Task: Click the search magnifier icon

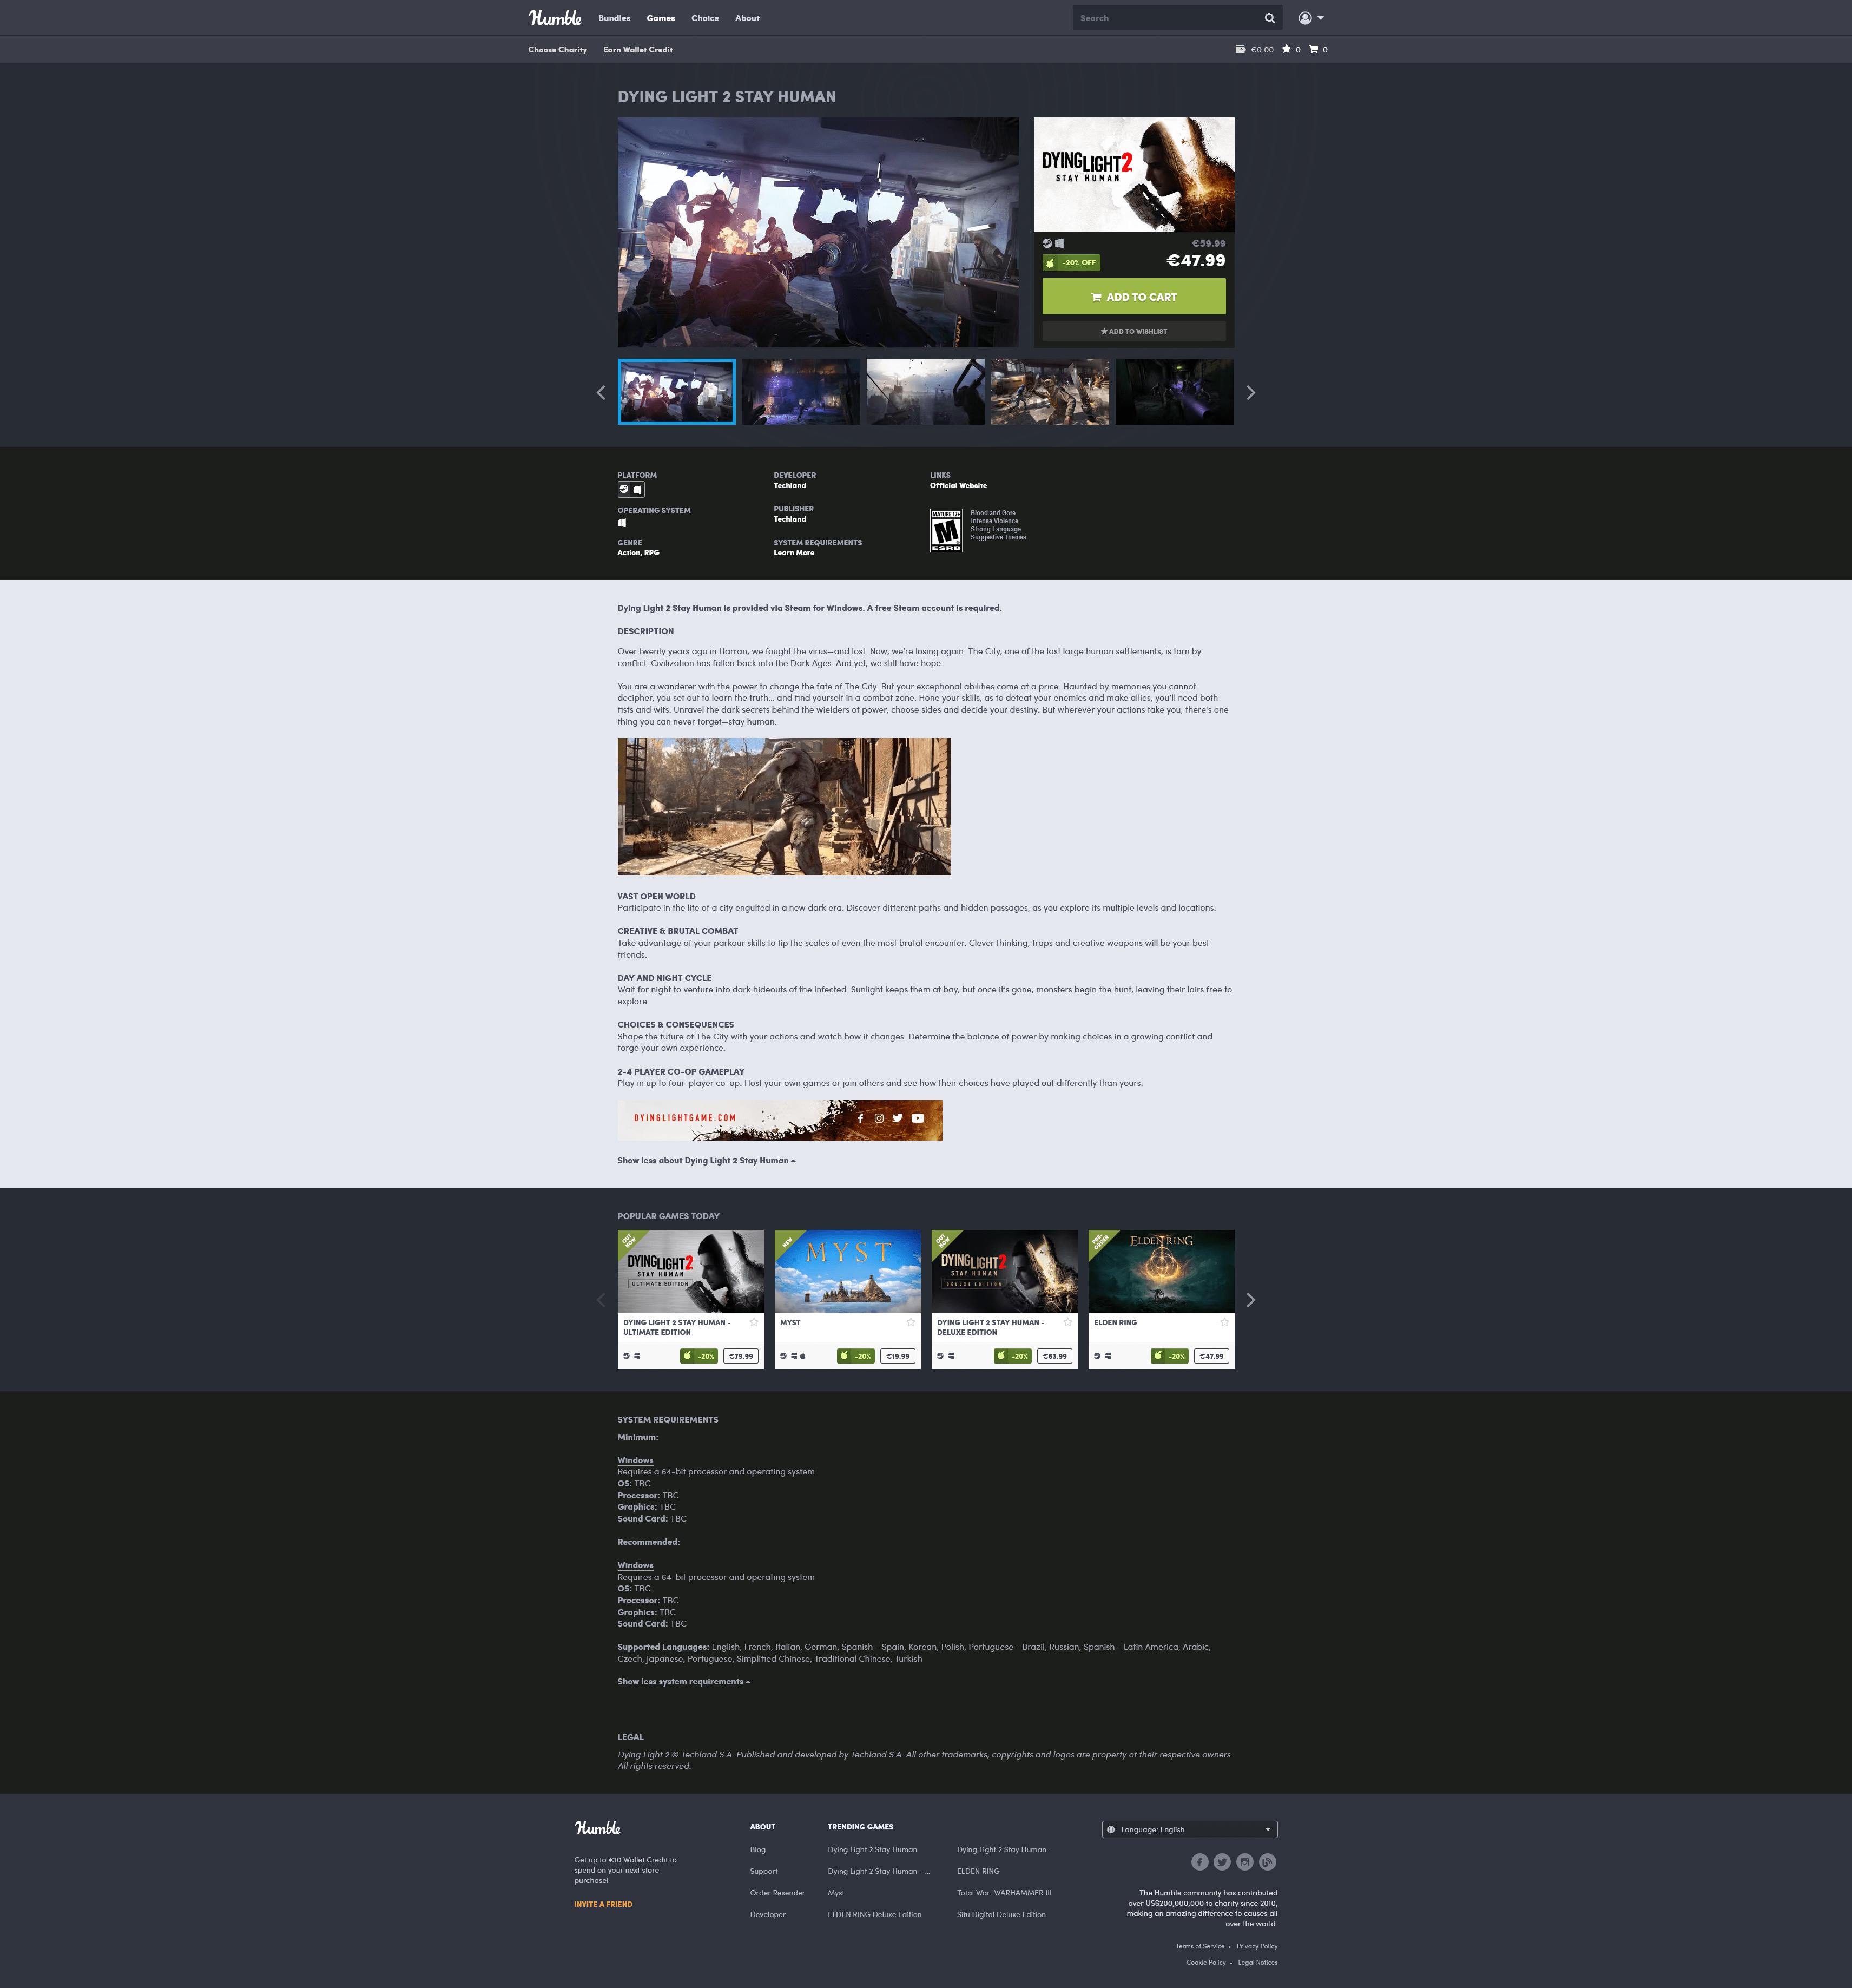Action: (x=1269, y=18)
